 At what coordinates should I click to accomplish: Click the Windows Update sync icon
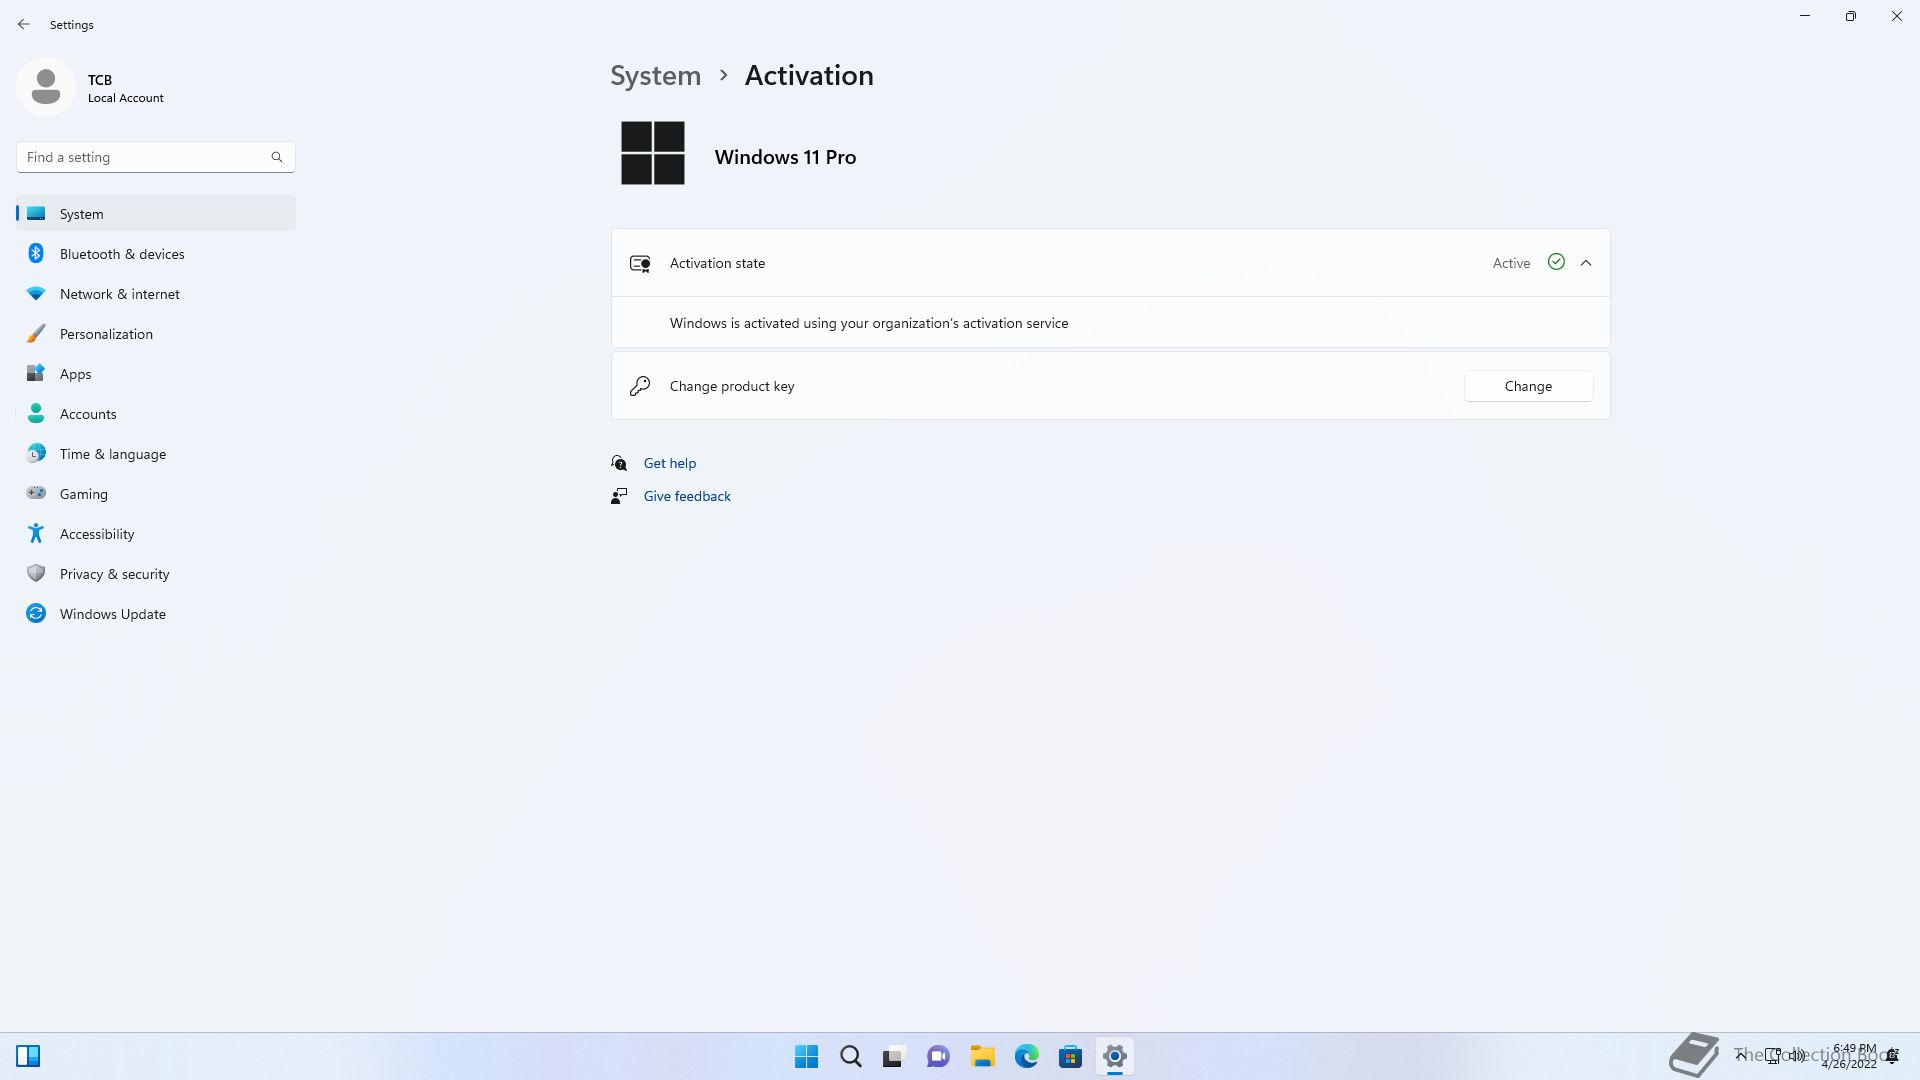[x=36, y=613]
